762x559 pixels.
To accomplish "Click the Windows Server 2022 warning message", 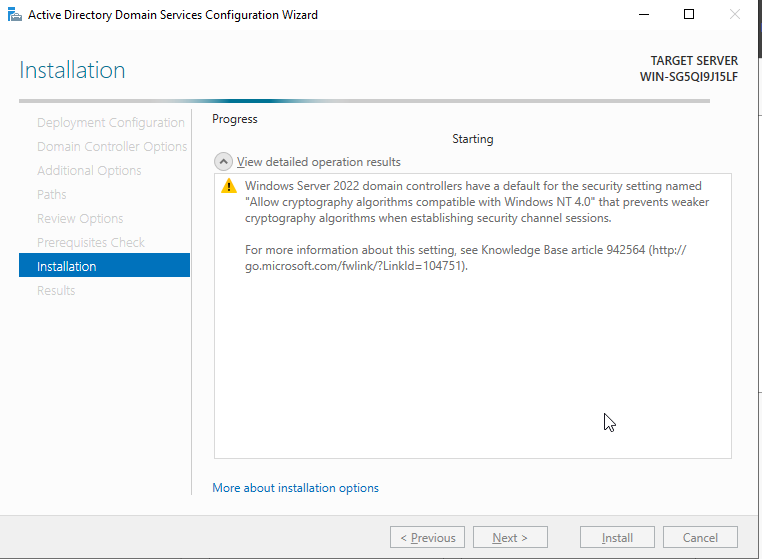I will pyautogui.click(x=477, y=202).
